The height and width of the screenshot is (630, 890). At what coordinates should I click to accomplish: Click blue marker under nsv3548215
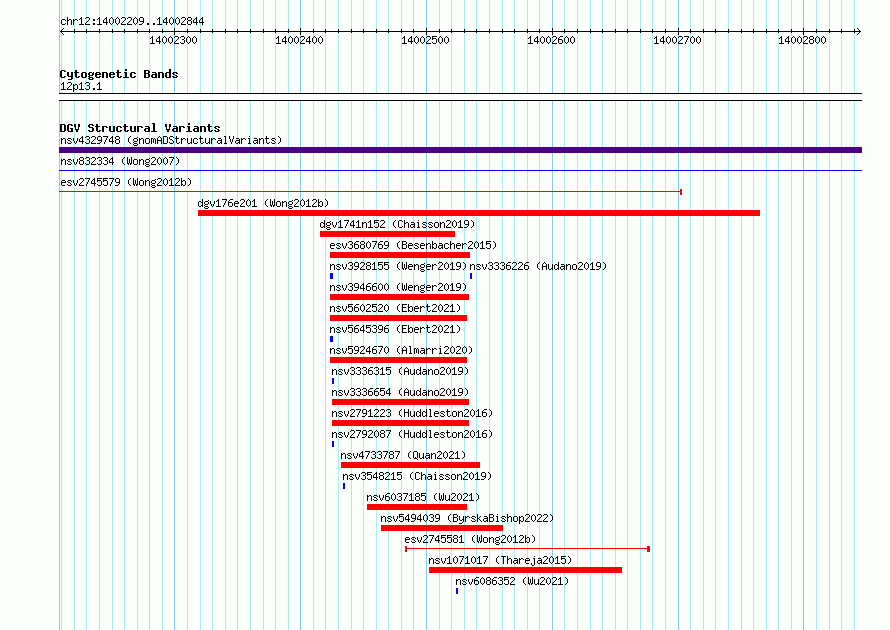(x=344, y=486)
